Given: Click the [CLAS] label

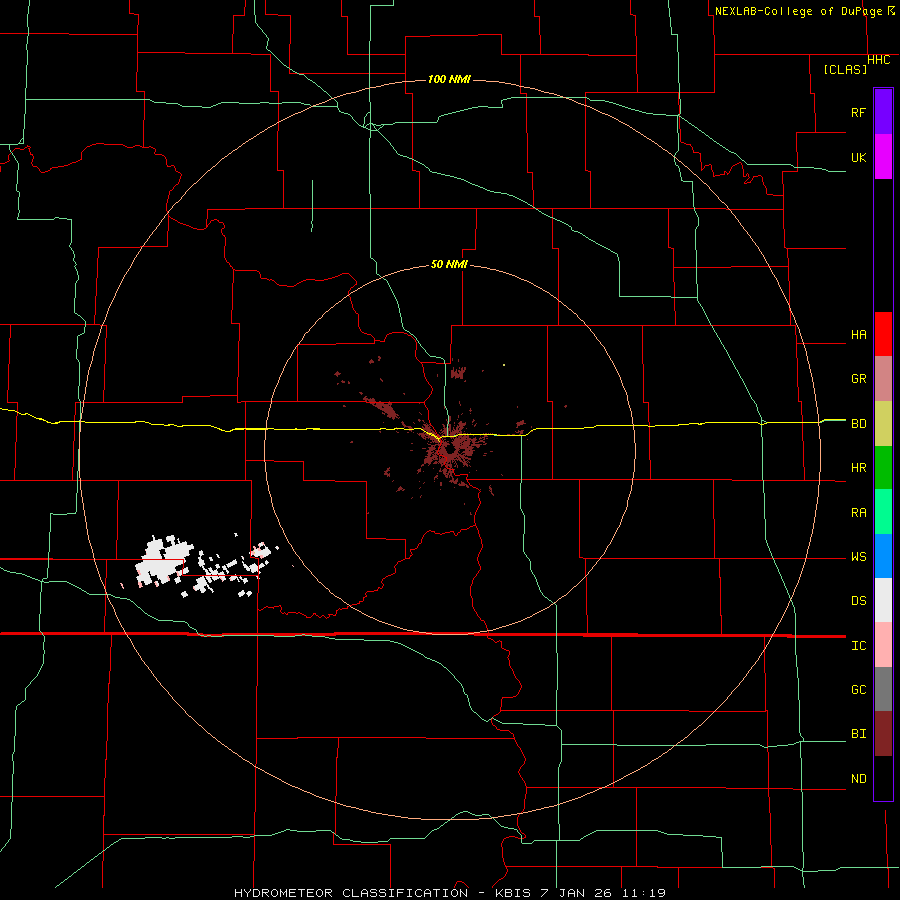Looking at the screenshot, I should point(845,69).
